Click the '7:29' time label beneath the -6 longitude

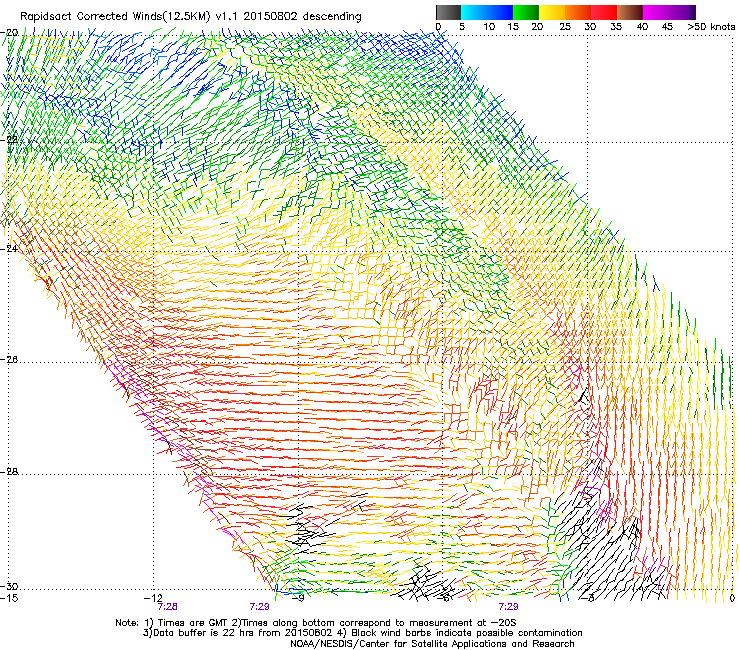(x=508, y=607)
